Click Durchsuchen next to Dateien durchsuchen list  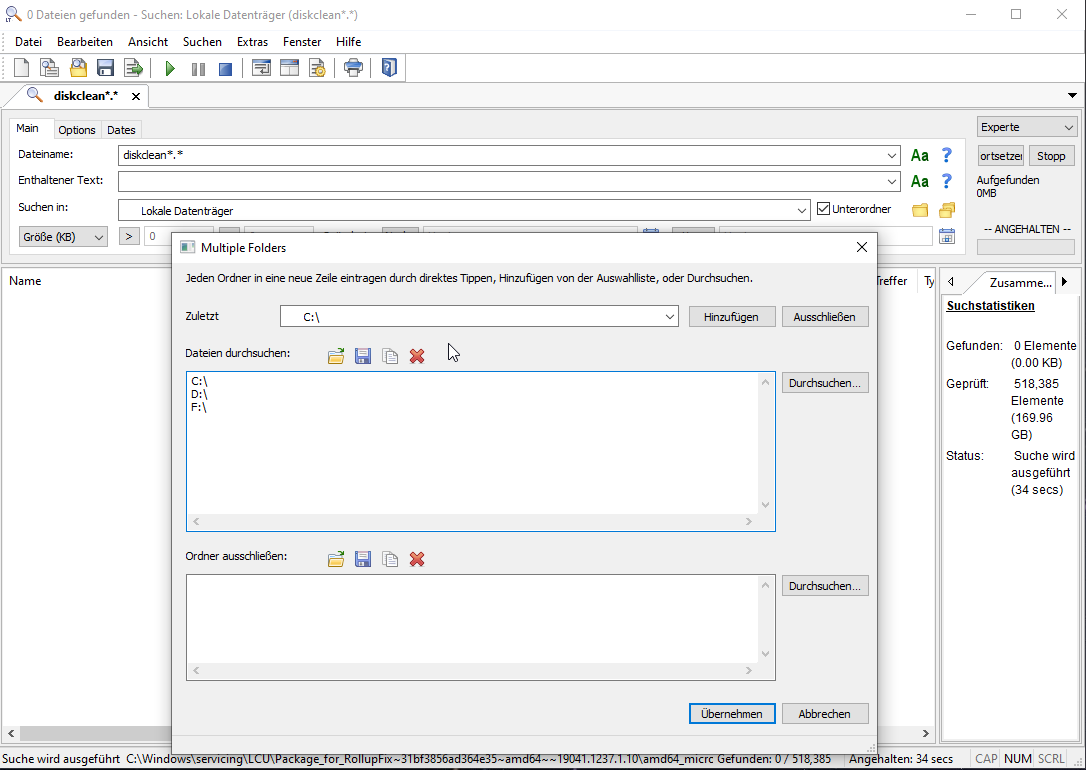(824, 383)
